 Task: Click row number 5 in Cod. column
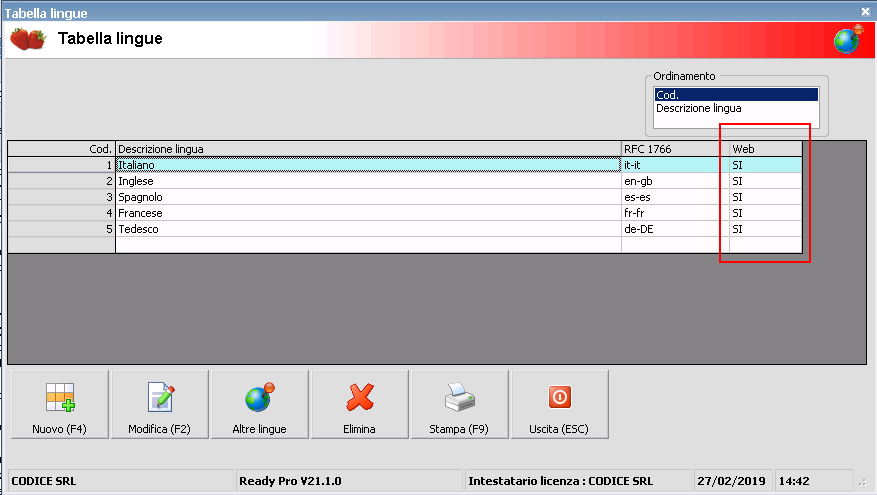pos(62,229)
